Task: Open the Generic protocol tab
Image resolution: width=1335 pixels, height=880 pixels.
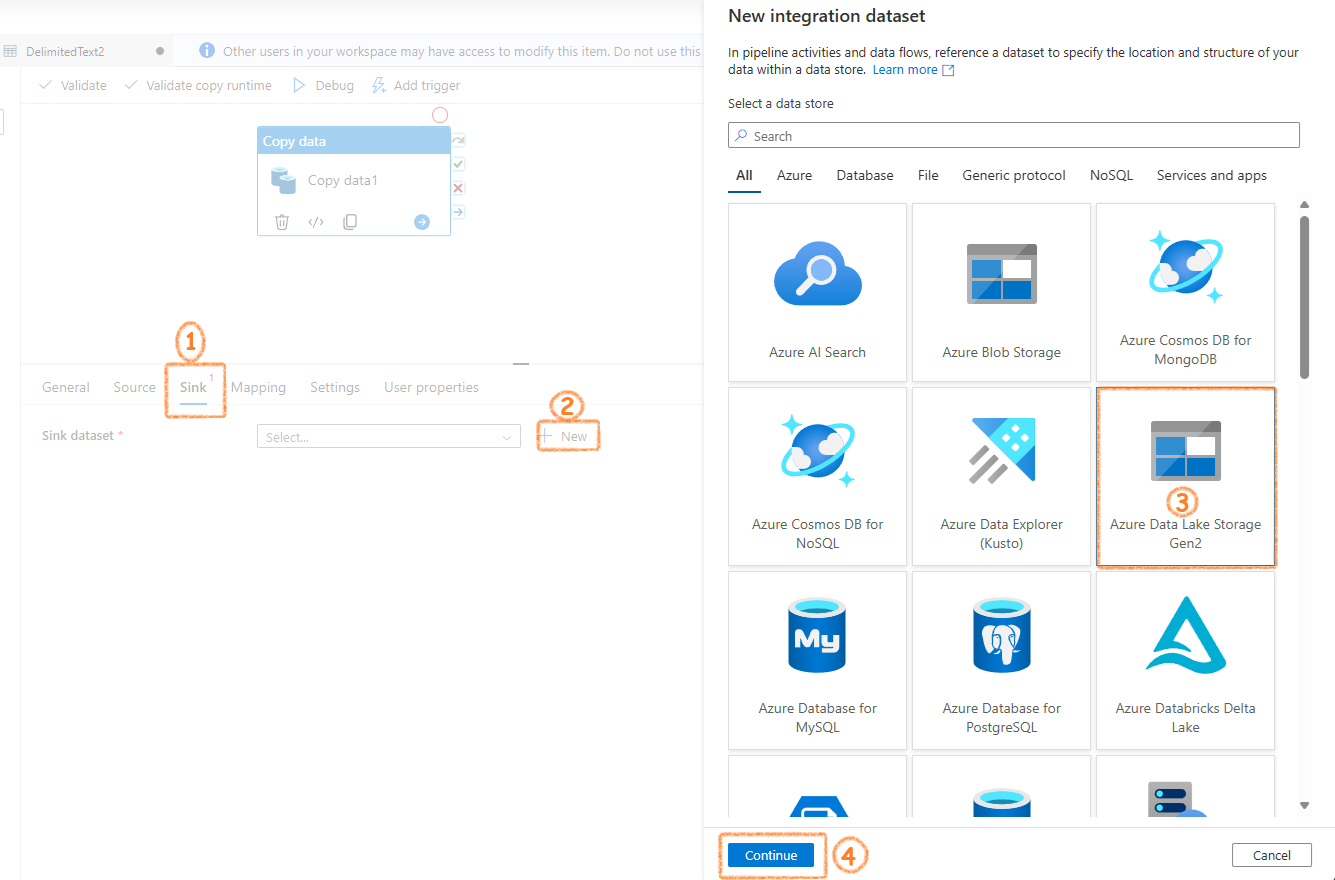Action: click(x=1014, y=175)
